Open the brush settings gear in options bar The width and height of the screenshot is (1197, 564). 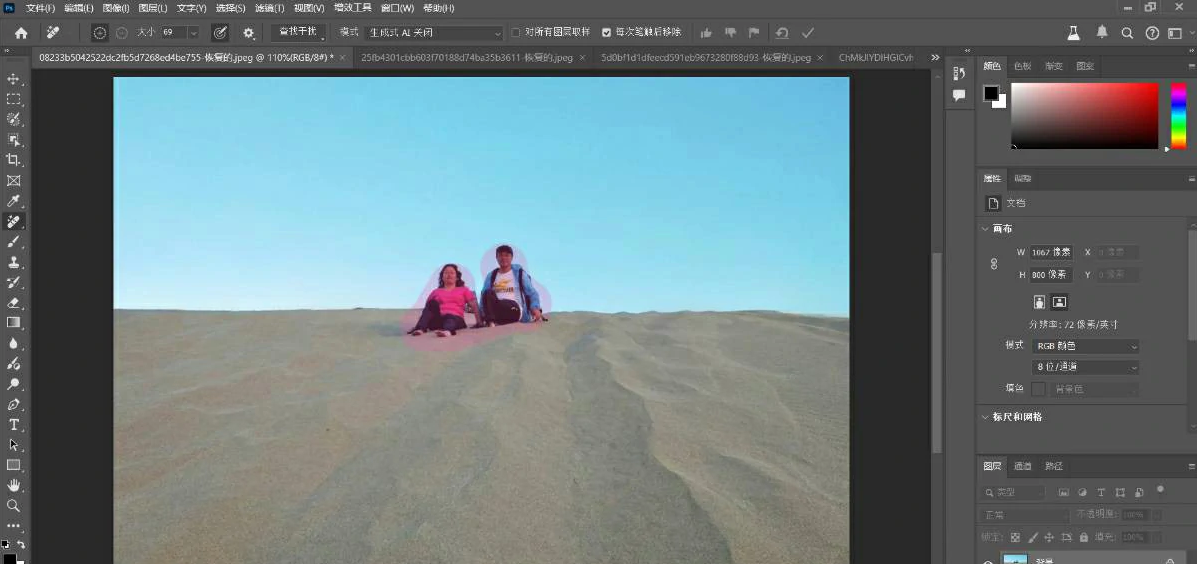point(248,33)
